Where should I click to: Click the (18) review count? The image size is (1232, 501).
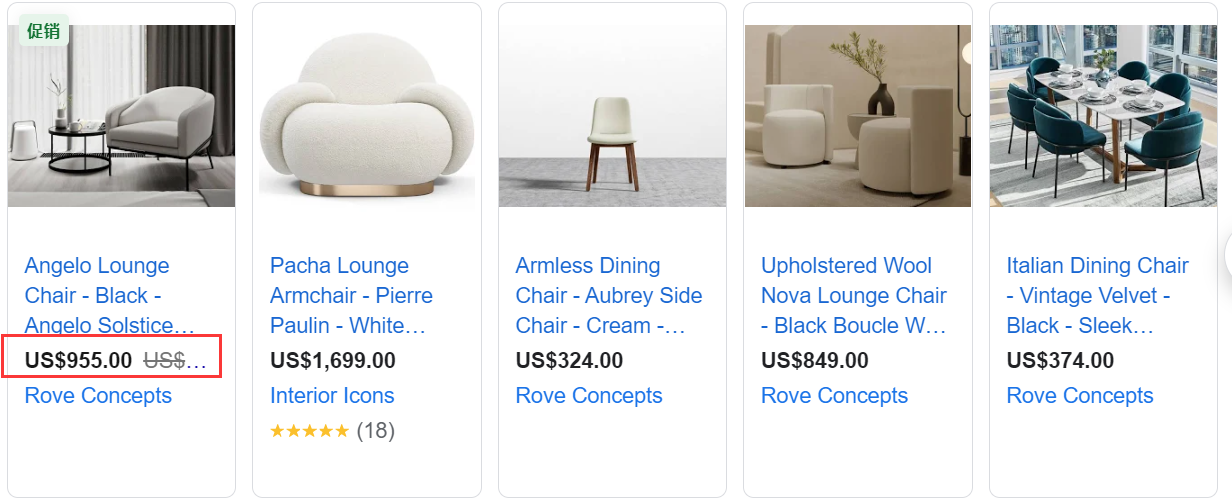(x=376, y=431)
